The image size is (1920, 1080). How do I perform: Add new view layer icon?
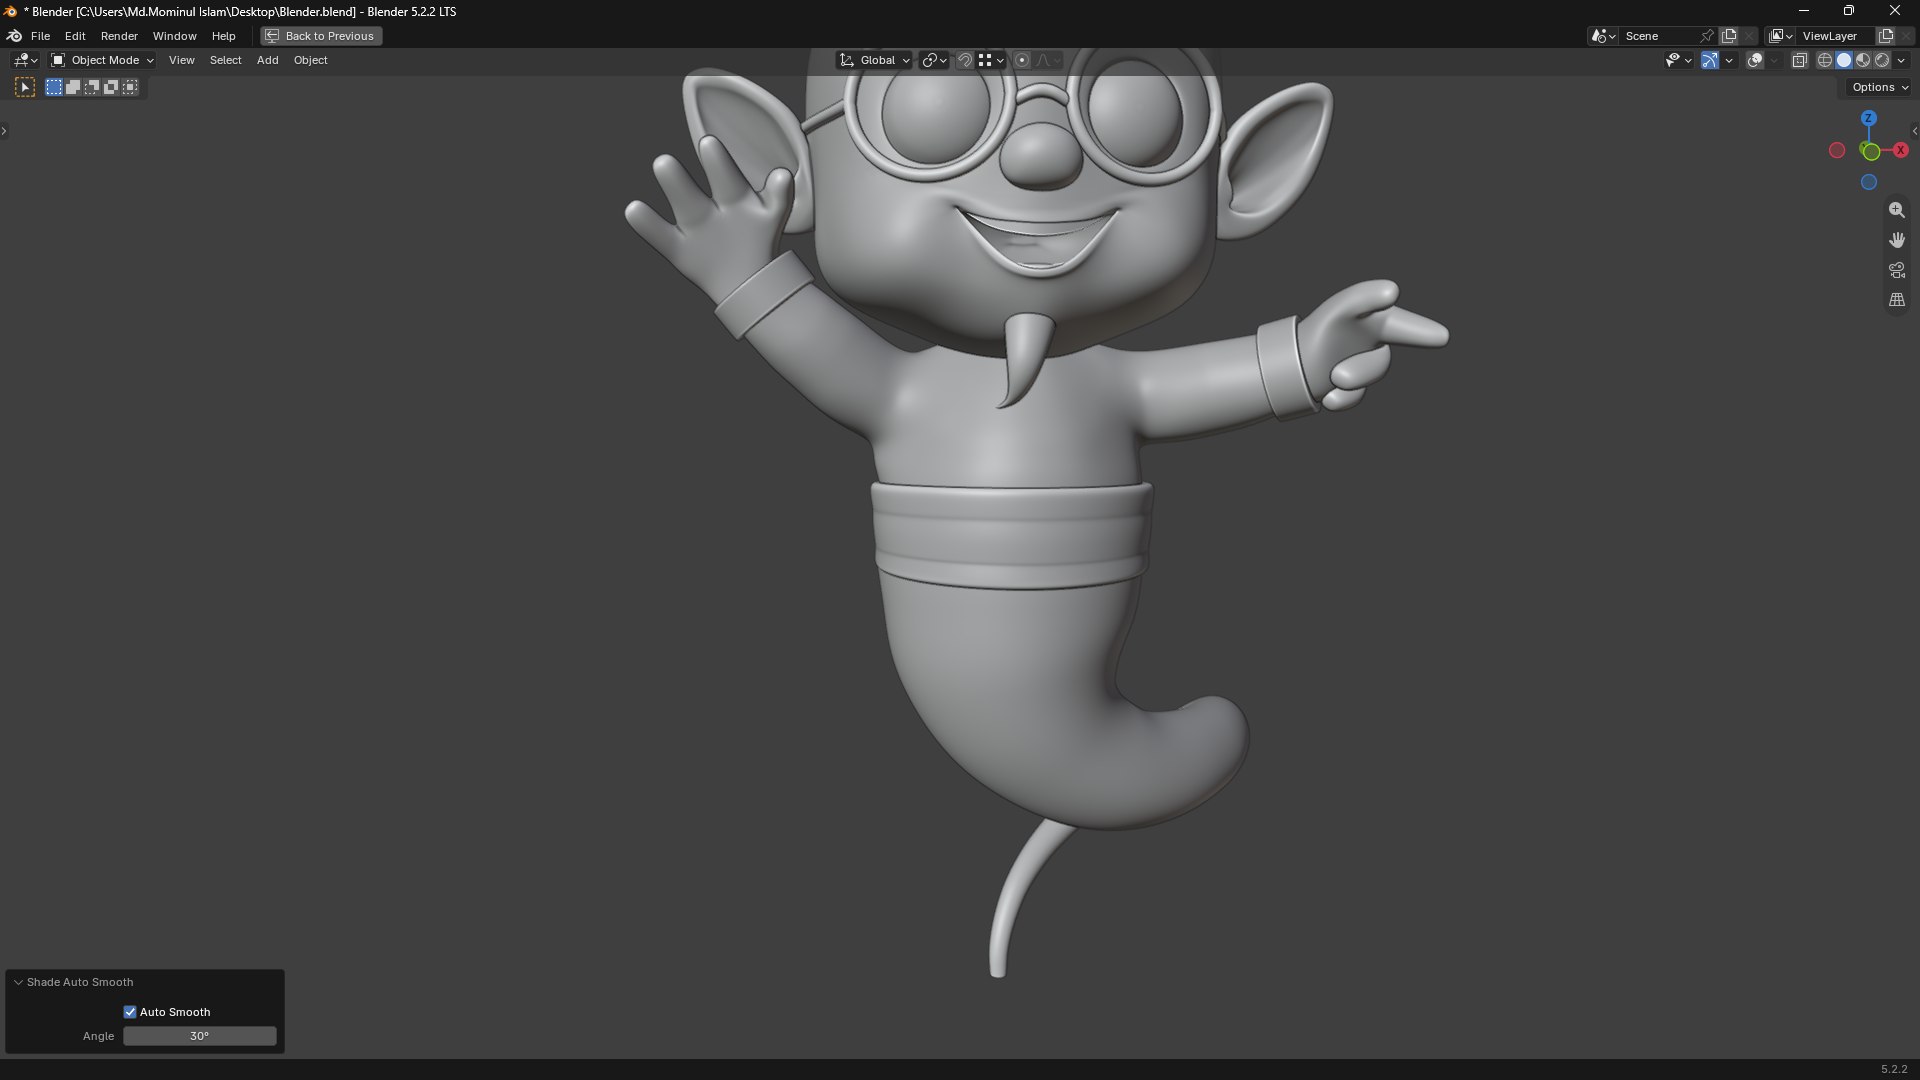click(x=1886, y=36)
